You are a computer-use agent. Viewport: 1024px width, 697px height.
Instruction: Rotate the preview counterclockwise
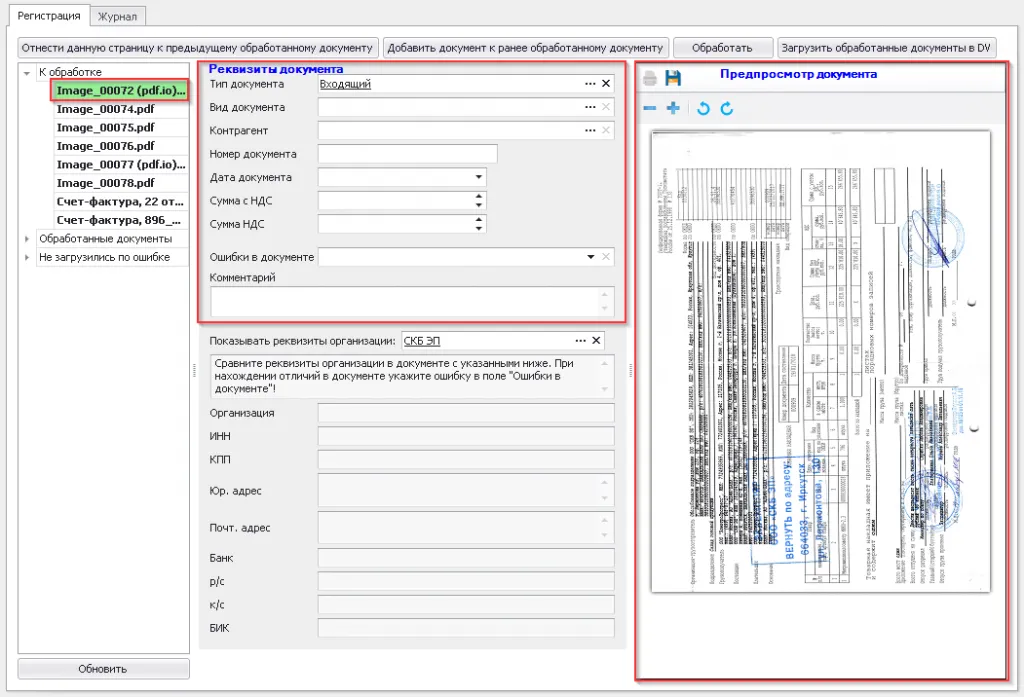click(x=703, y=108)
